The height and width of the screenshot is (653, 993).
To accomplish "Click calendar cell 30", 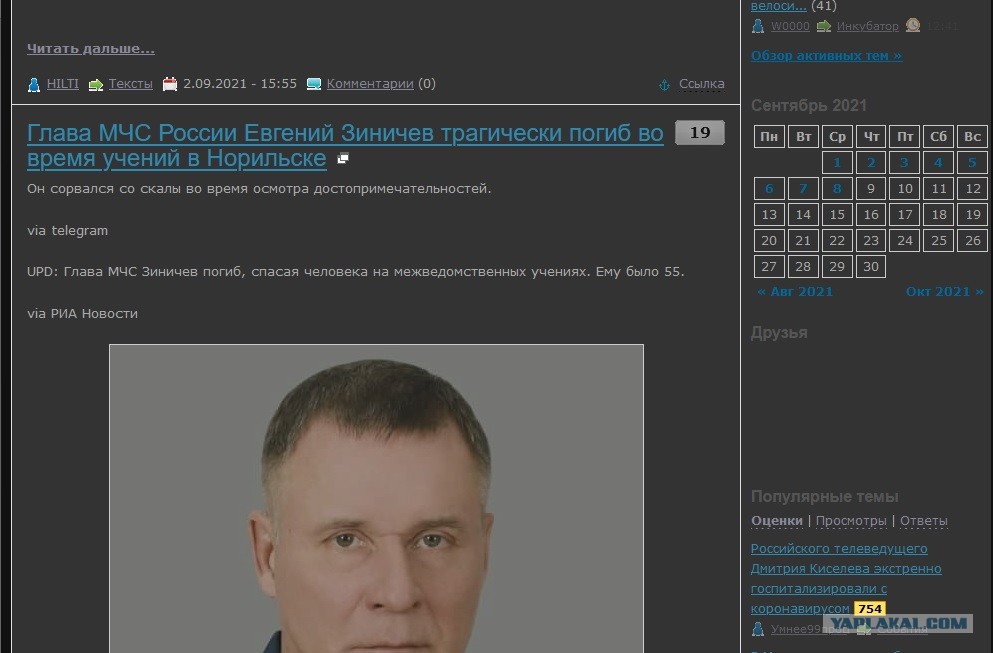I will [x=871, y=267].
